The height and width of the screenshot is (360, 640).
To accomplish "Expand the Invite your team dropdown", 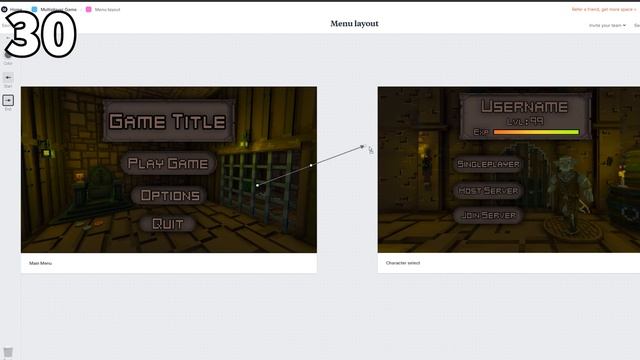I will point(607,25).
